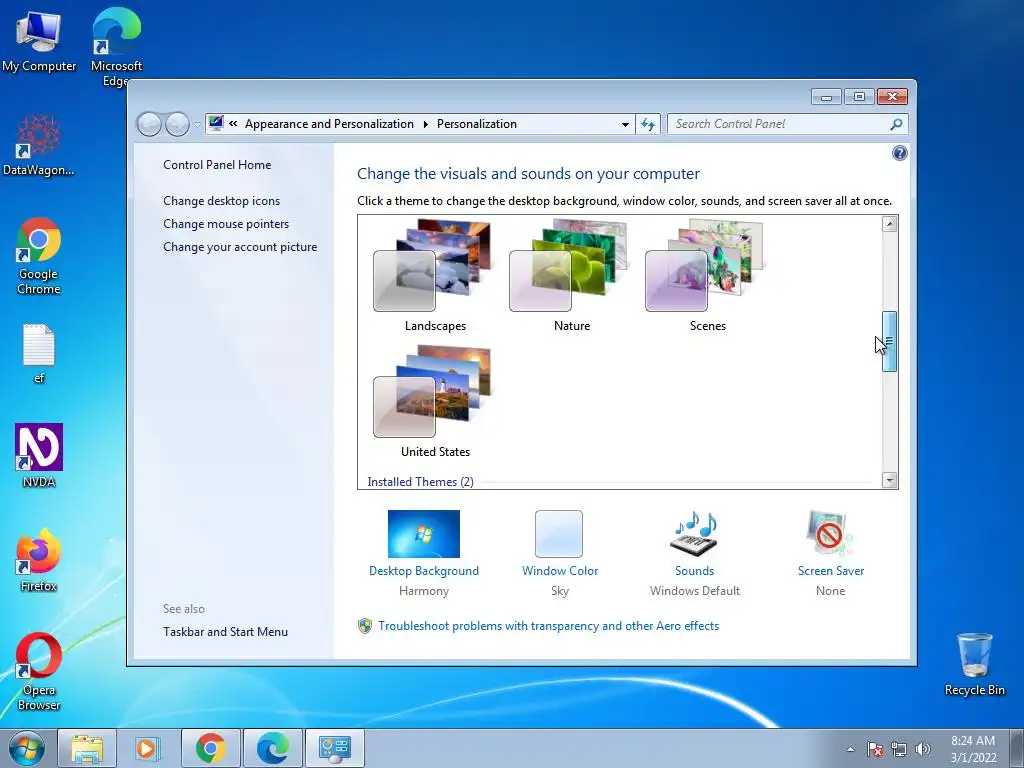Screen dimensions: 1024x768
Task: Open Chrome from the taskbar
Action: (210, 748)
